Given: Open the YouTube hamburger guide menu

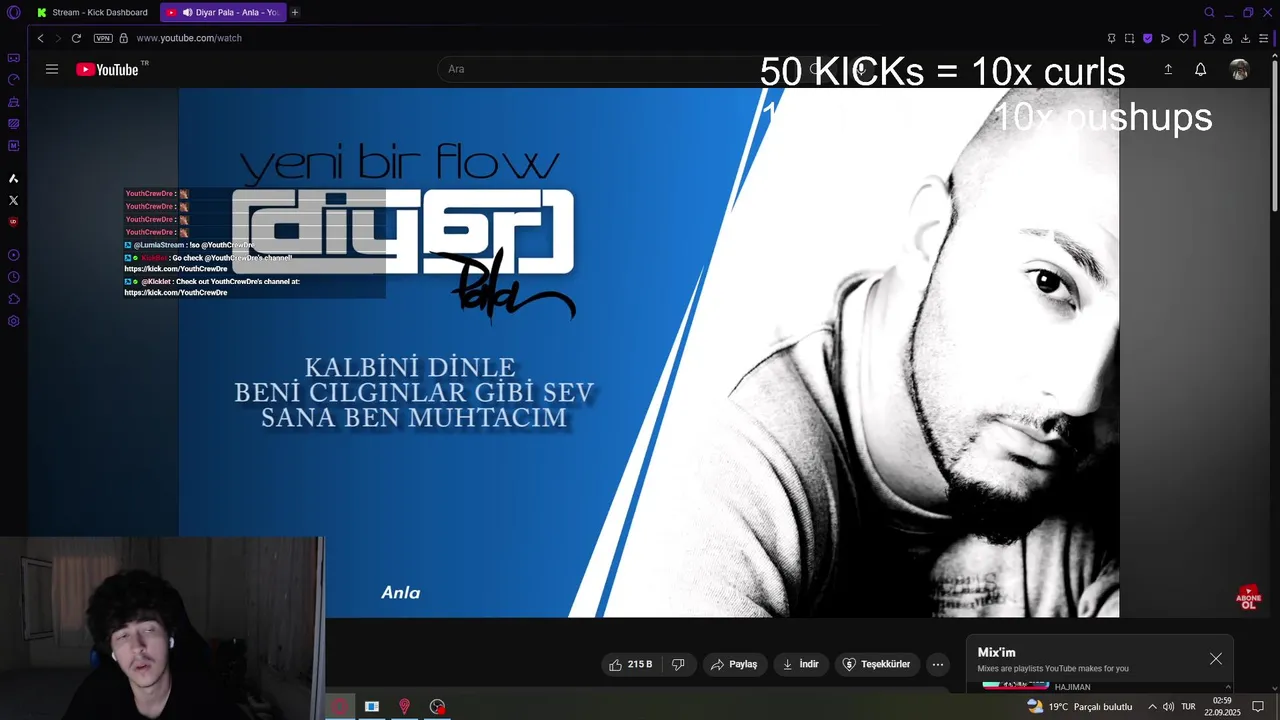Looking at the screenshot, I should pyautogui.click(x=52, y=69).
